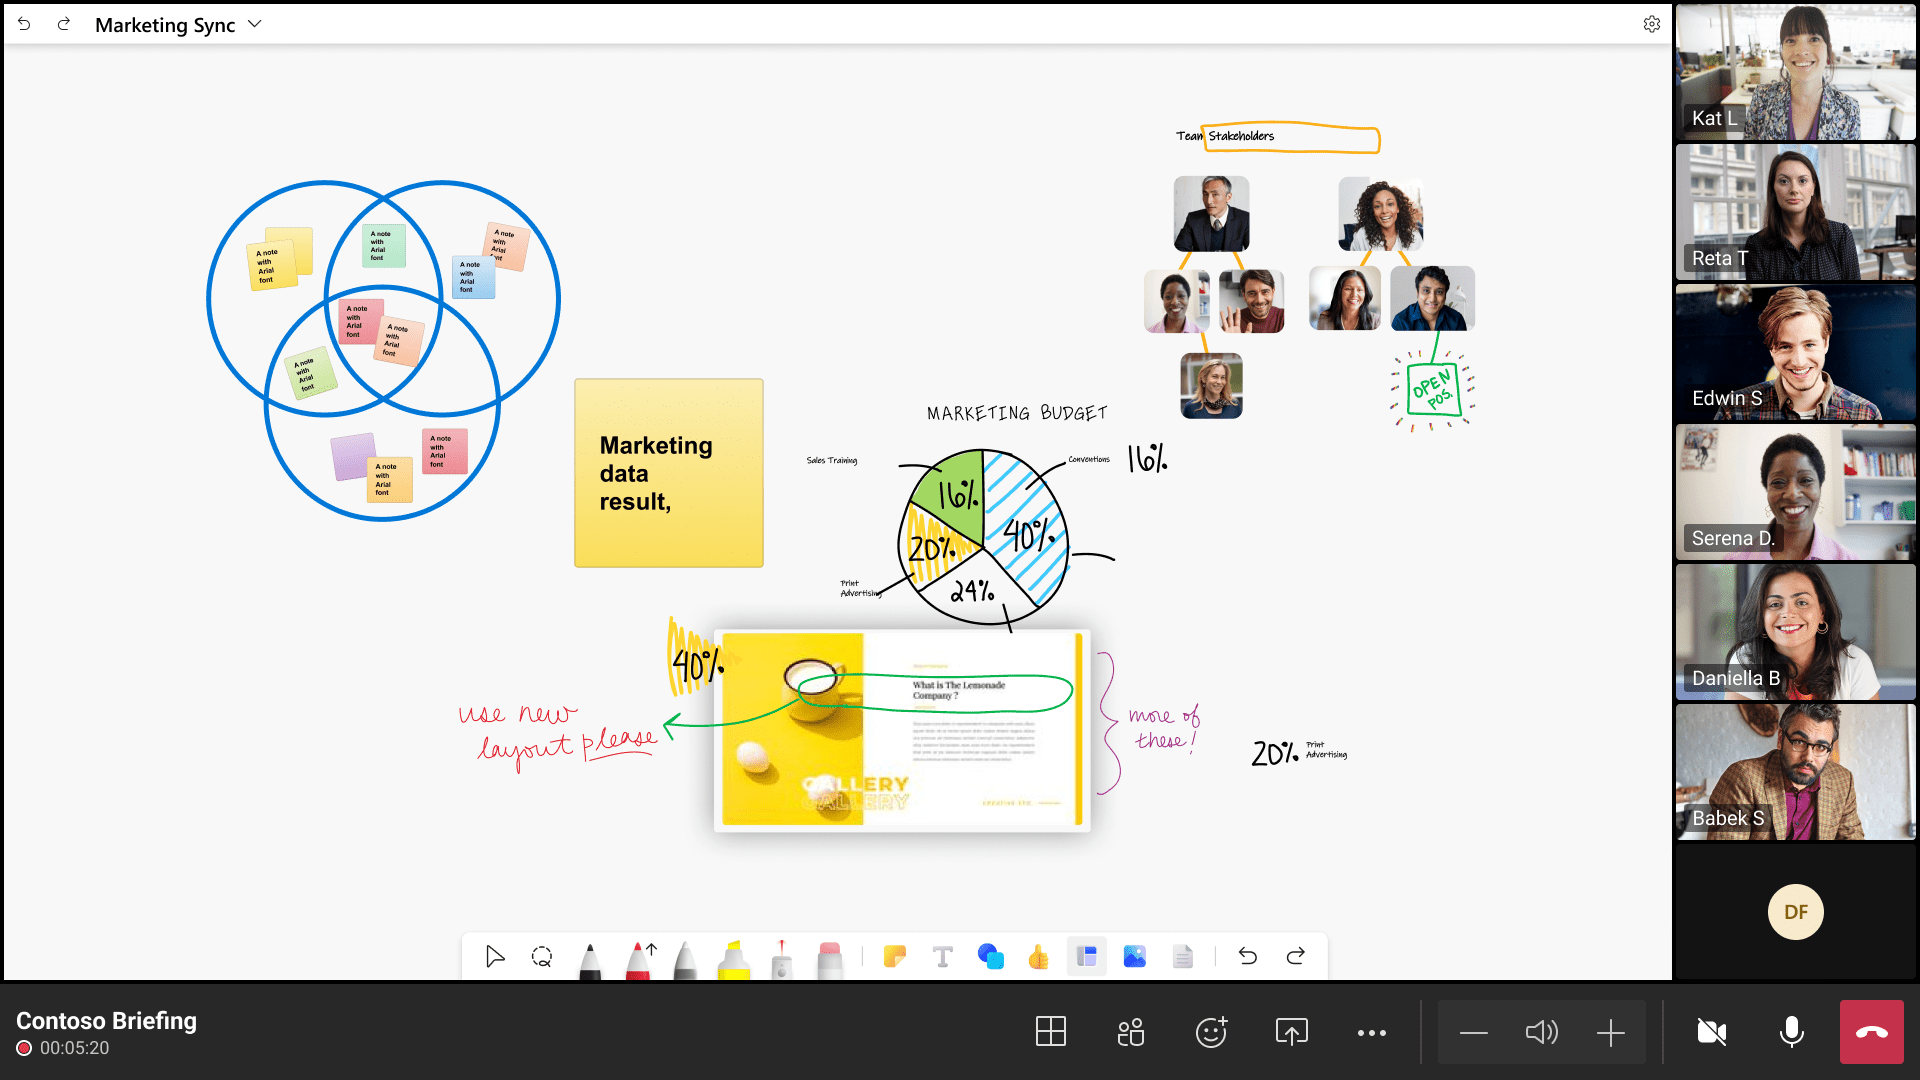Select the text tool
Image resolution: width=1920 pixels, height=1080 pixels.
point(942,957)
